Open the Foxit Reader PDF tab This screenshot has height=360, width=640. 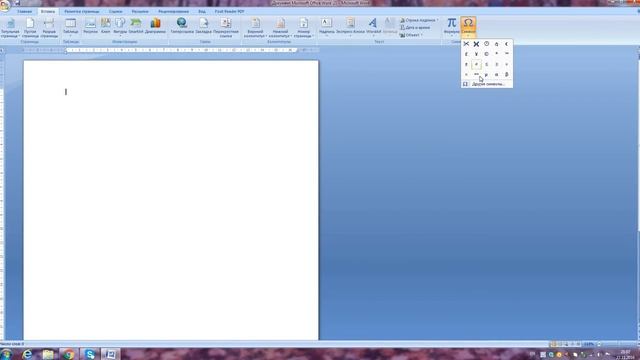tap(229, 11)
